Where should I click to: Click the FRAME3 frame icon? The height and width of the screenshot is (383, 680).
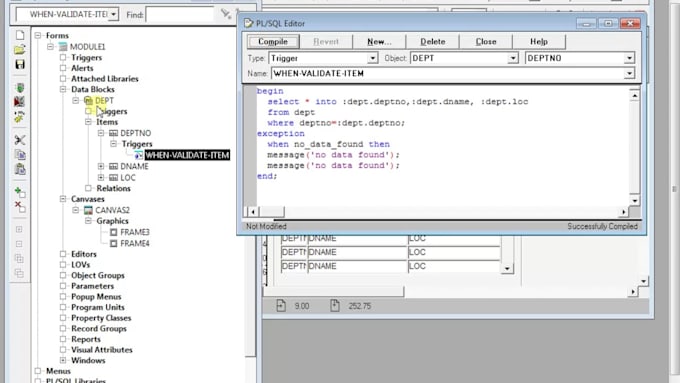coord(114,232)
